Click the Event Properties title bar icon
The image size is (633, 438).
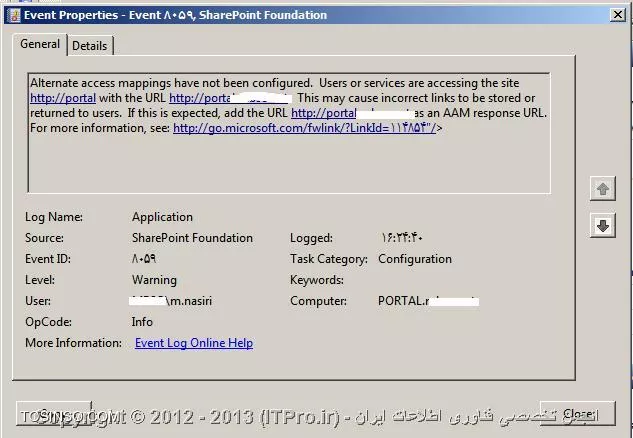pyautogui.click(x=14, y=15)
